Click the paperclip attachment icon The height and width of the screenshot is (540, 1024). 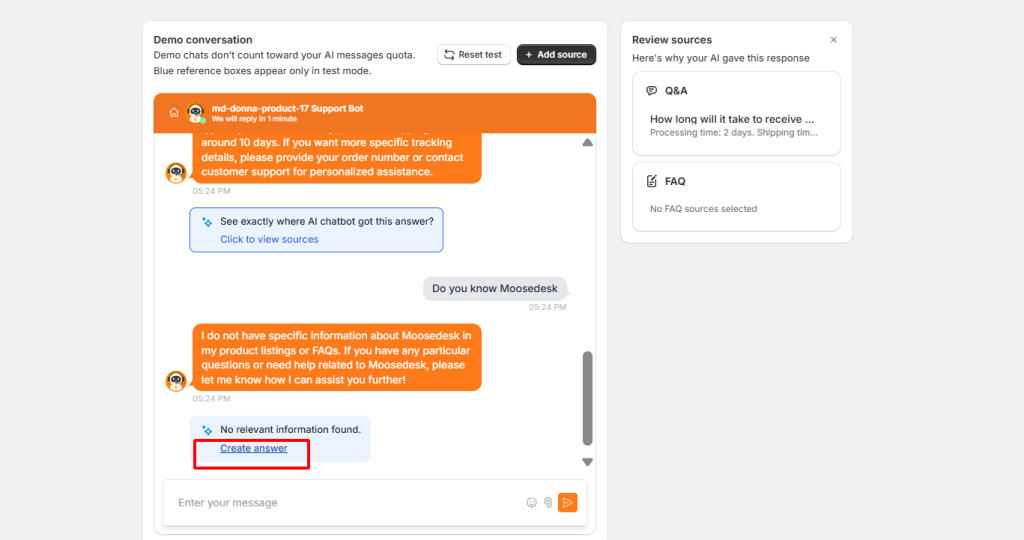coord(548,503)
